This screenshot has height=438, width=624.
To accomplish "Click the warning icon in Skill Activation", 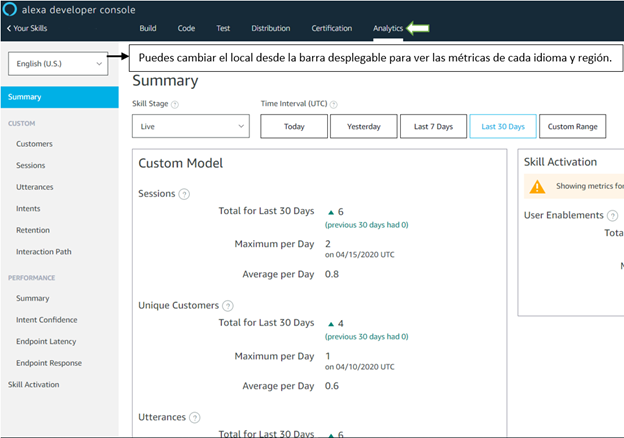I will click(x=537, y=186).
